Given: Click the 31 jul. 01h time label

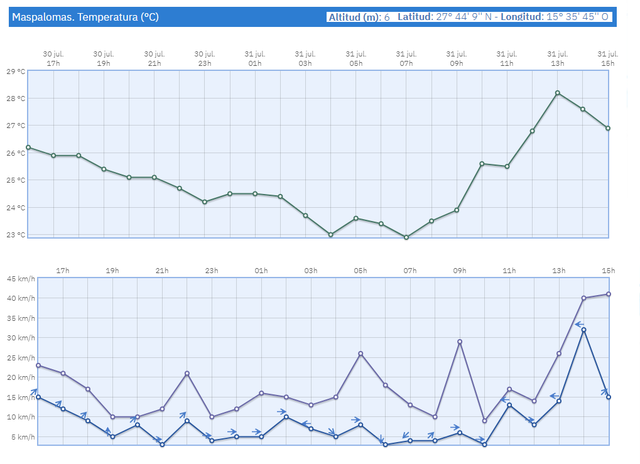Looking at the screenshot, I should click(255, 58).
